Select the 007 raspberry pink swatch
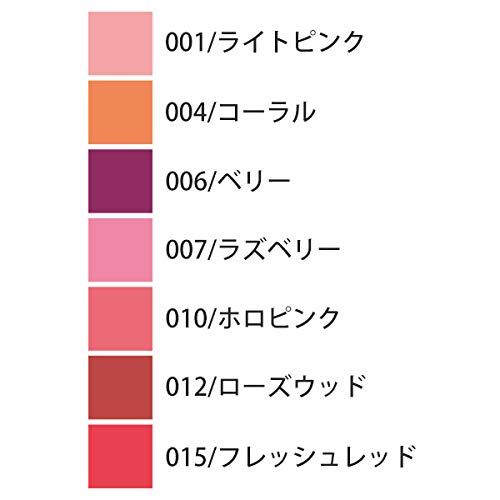Screen dimensions: 500x500 pos(120,250)
